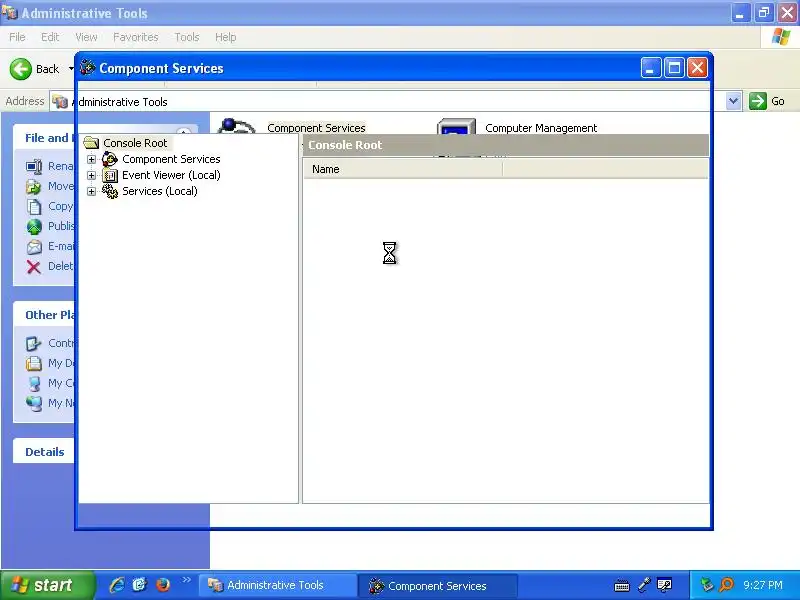Screen dimensions: 800x600
Task: Click the Services (Local) gears icon
Action: click(x=110, y=191)
